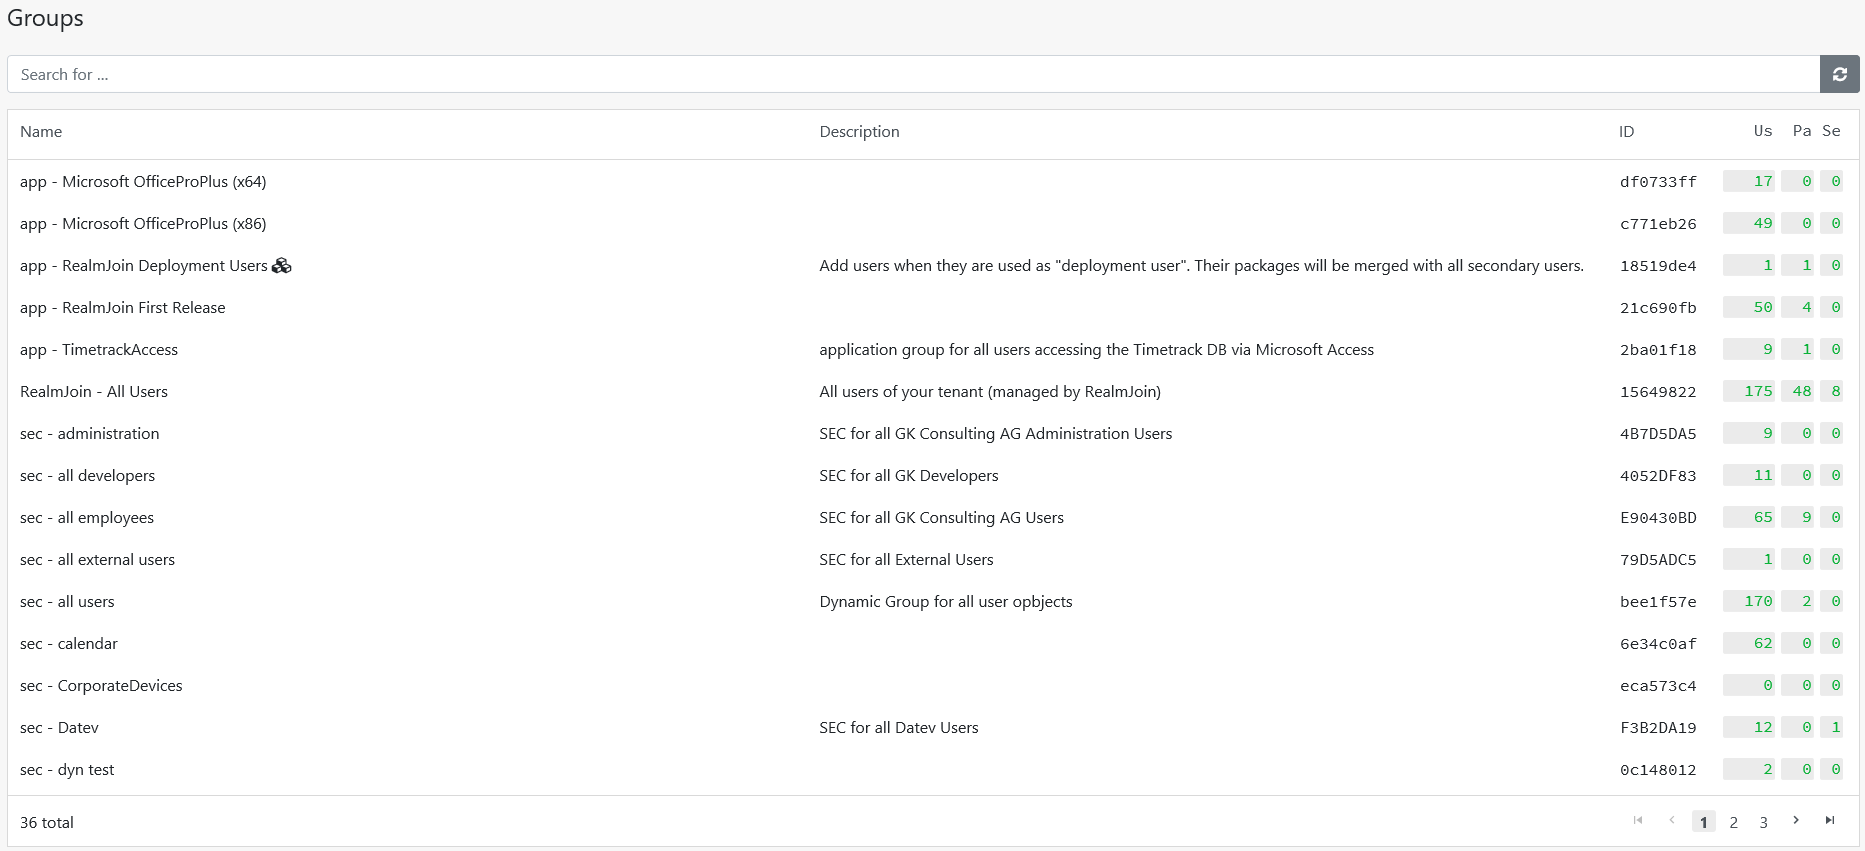Click the refresh icon beside search
This screenshot has width=1865, height=851.
[1839, 74]
